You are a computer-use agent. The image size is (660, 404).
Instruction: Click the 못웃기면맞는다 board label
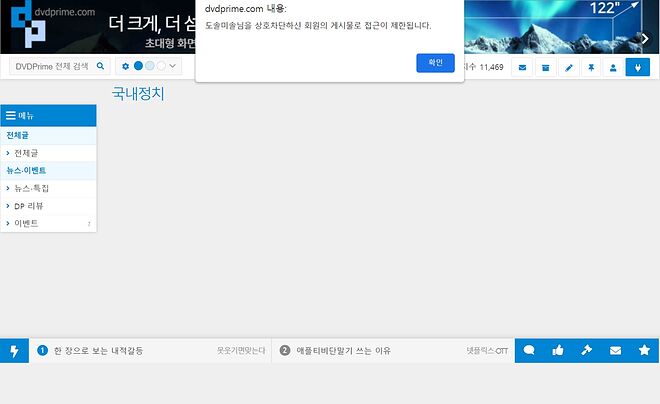coord(241,351)
